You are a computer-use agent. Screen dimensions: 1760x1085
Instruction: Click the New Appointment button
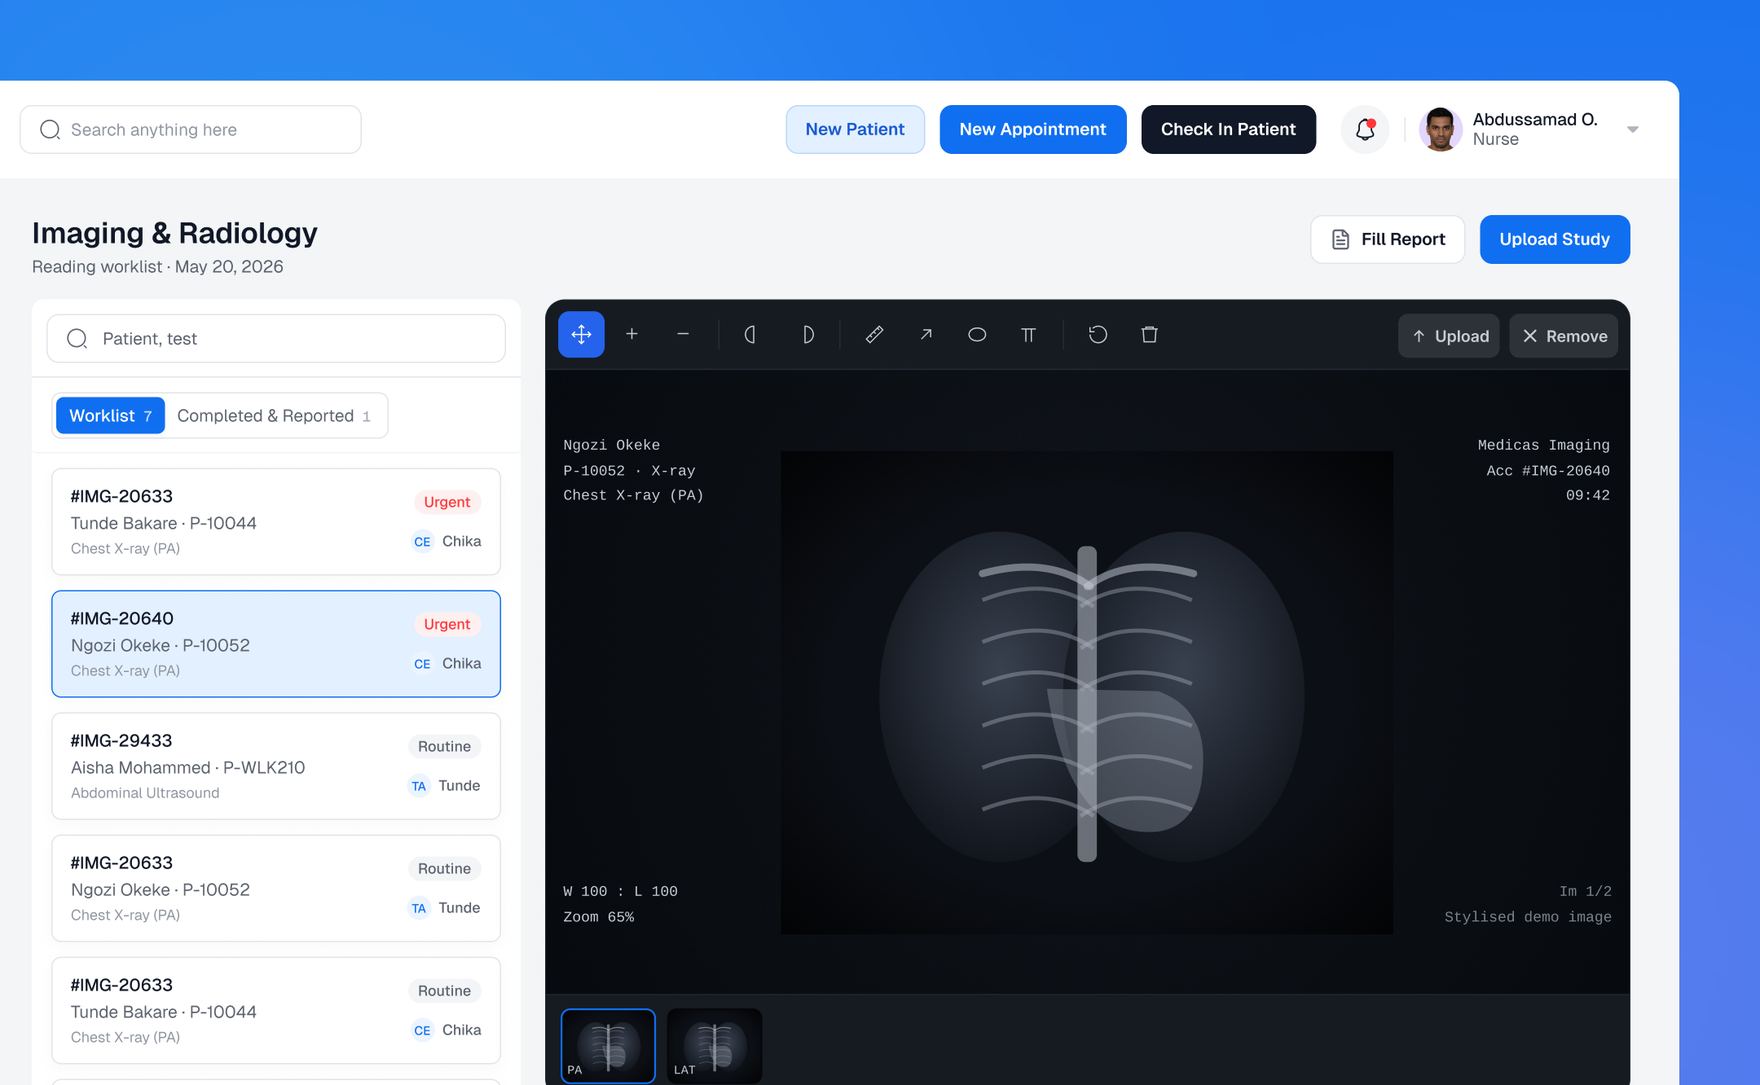coord(1033,129)
